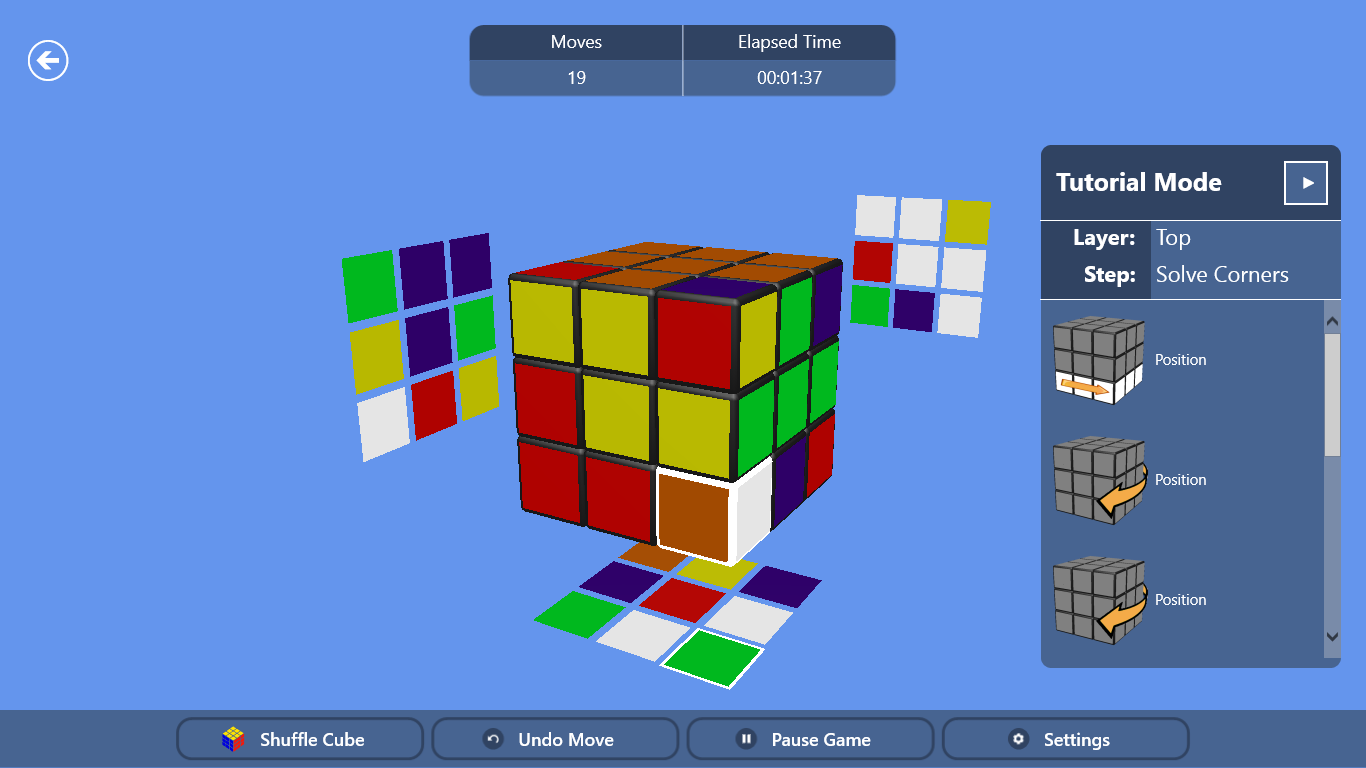
Task: Pause the game
Action: (810, 739)
